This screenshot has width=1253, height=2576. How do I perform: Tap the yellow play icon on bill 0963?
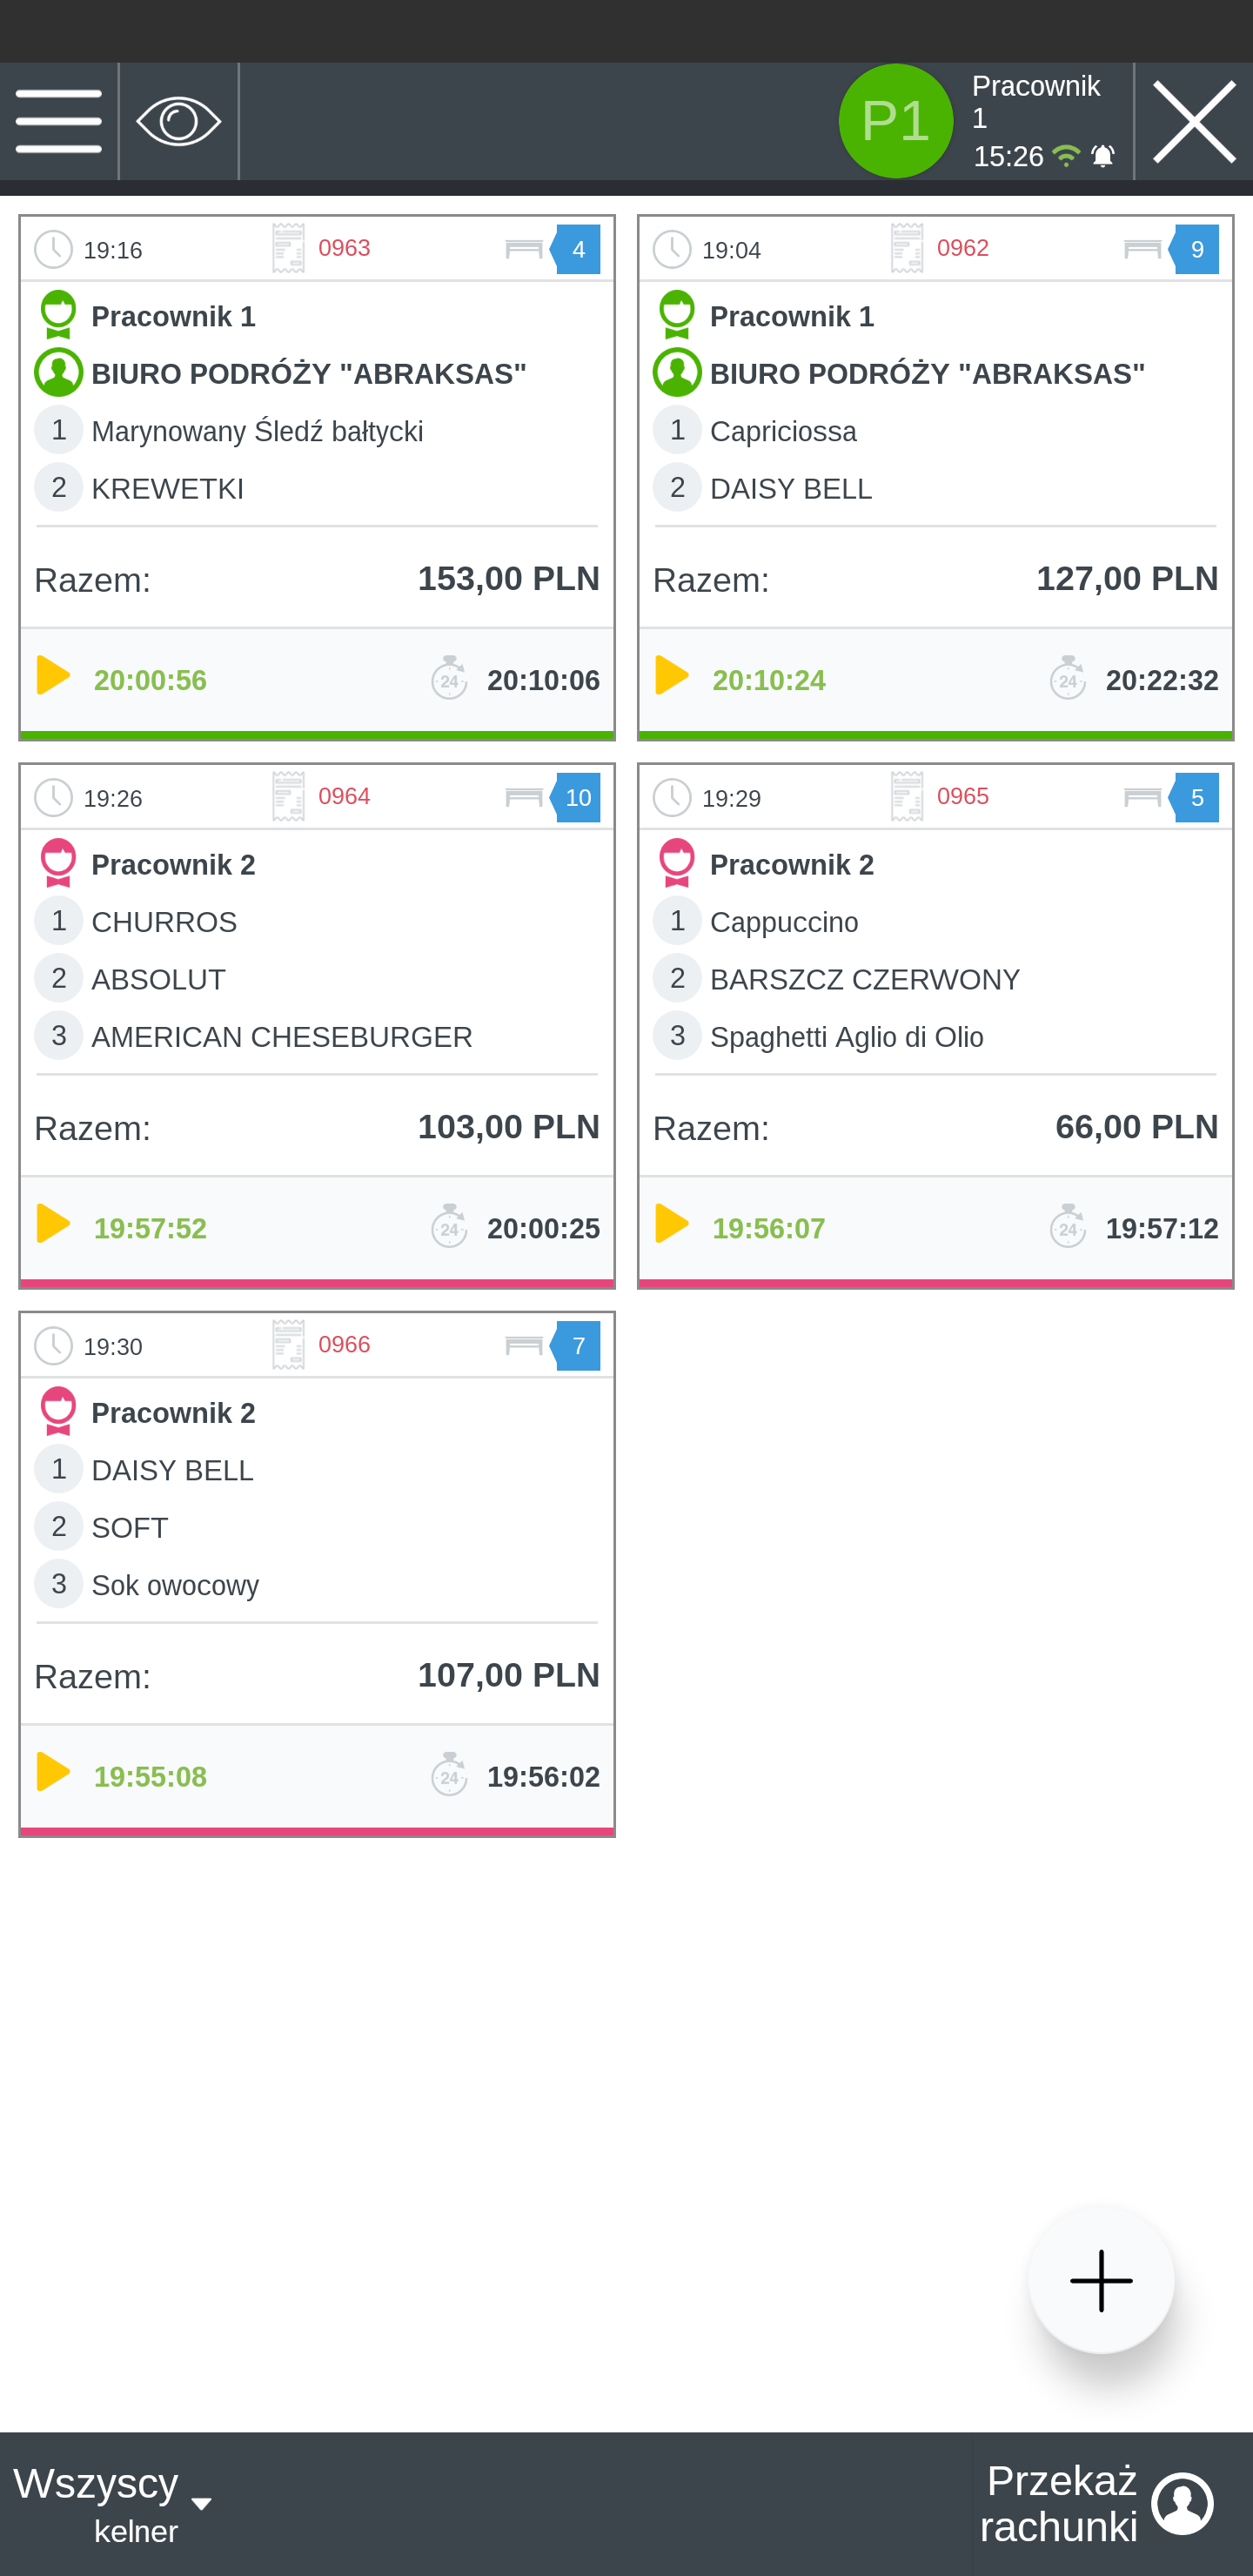pos(53,675)
